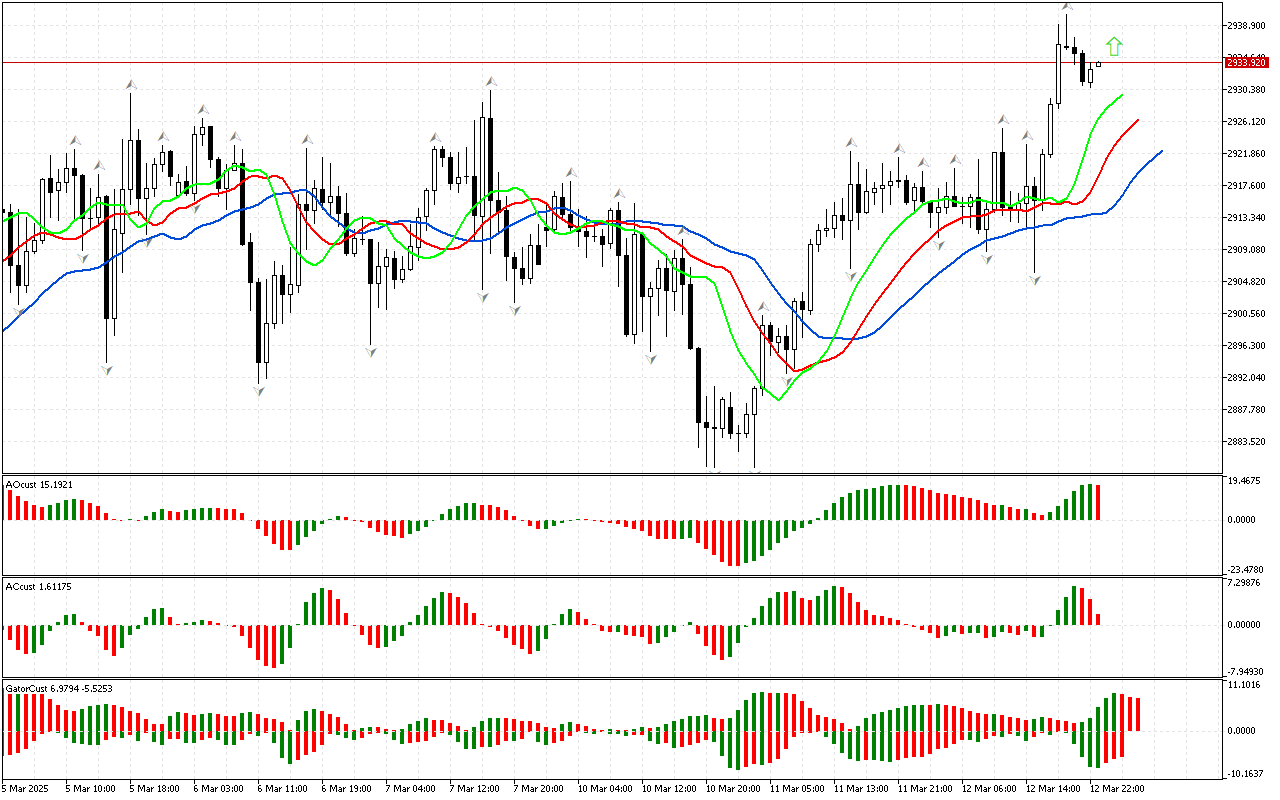This screenshot has height=800, width=1280.
Task: Select the up fractal above the highest candle
Action: (x=1067, y=7)
